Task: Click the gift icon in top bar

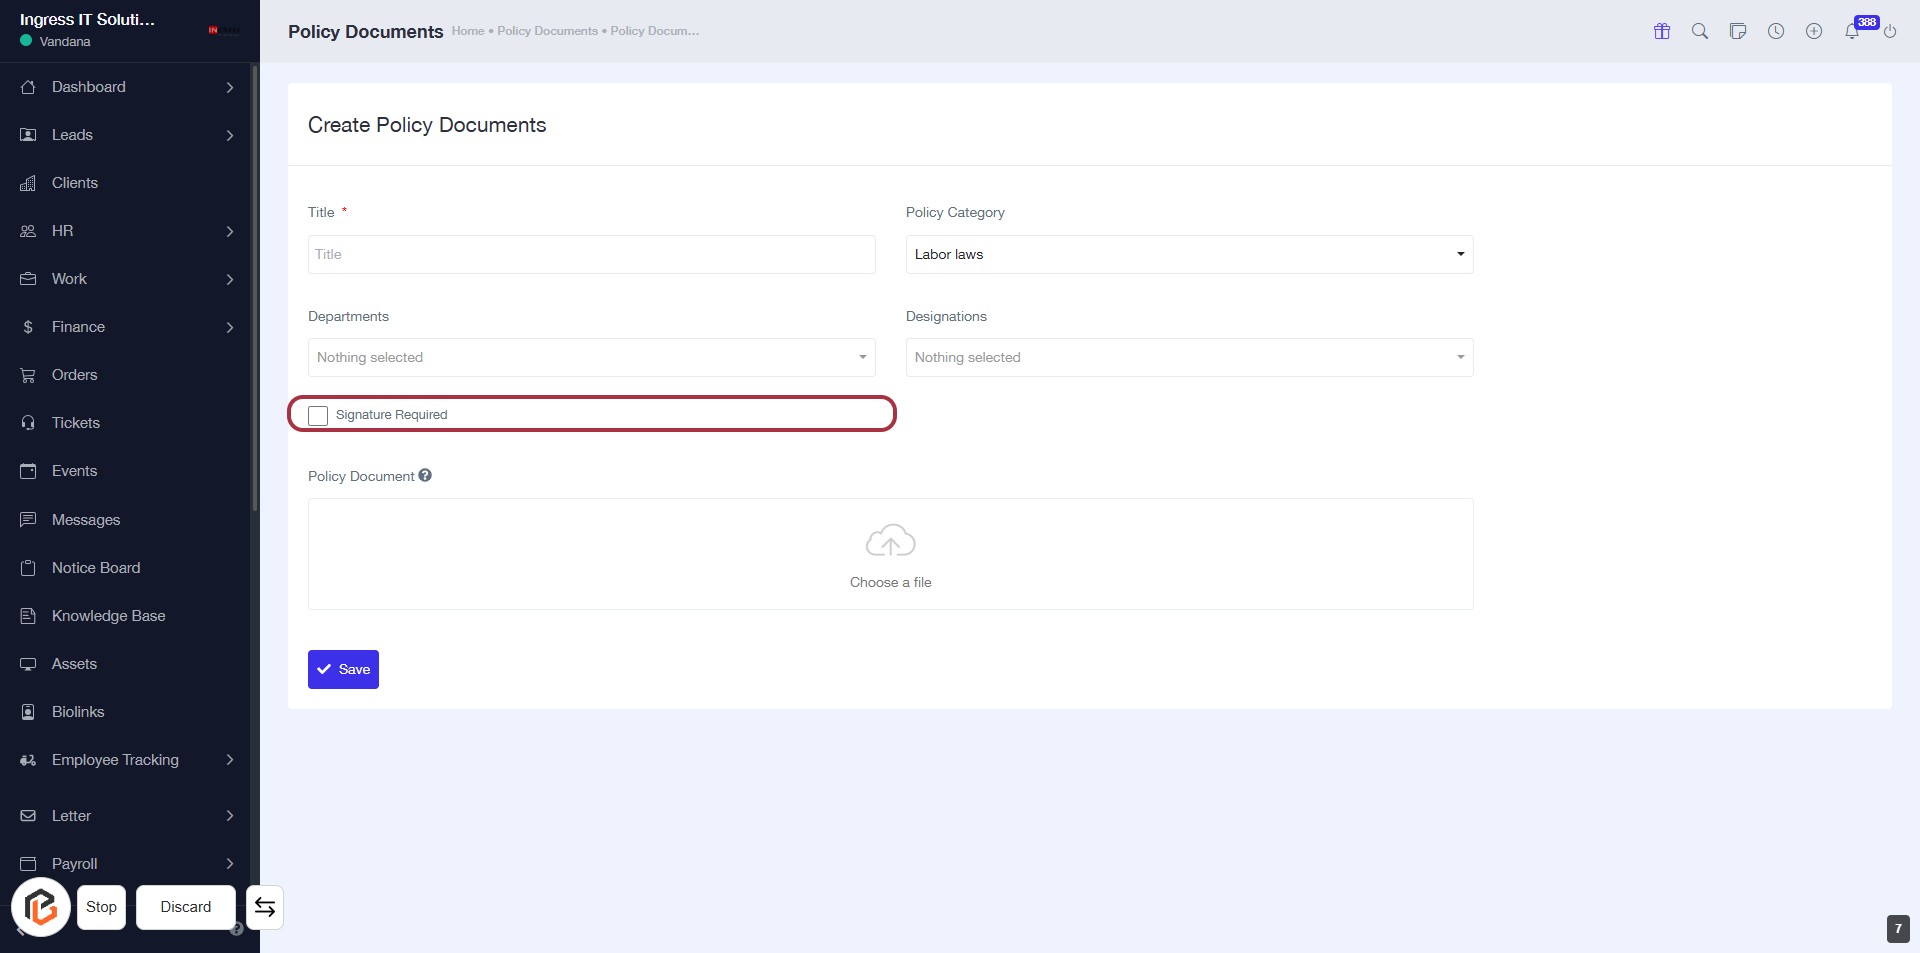Action: (1662, 31)
